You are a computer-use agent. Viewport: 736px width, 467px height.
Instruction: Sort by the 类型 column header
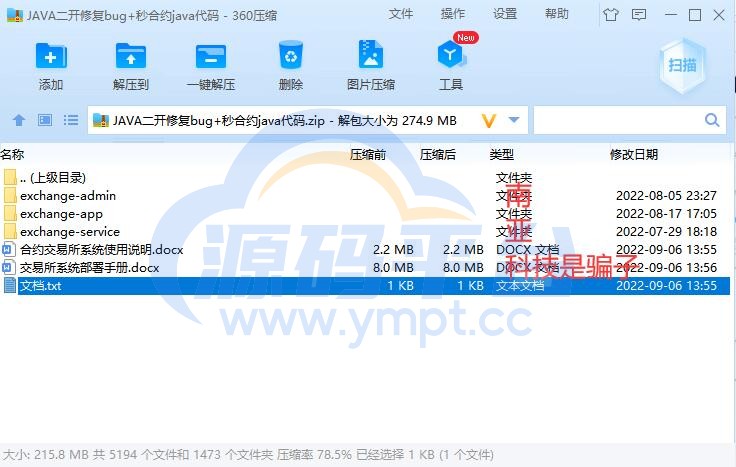(x=501, y=154)
